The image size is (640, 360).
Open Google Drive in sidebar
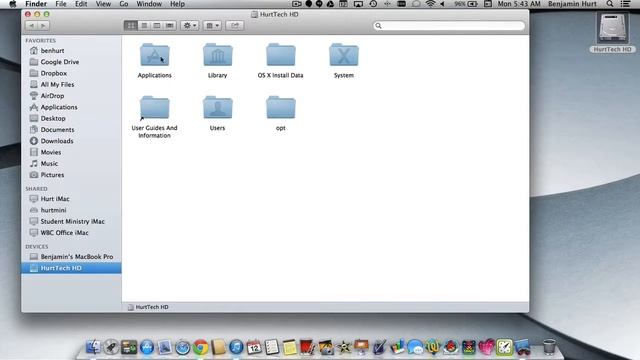click(60, 62)
